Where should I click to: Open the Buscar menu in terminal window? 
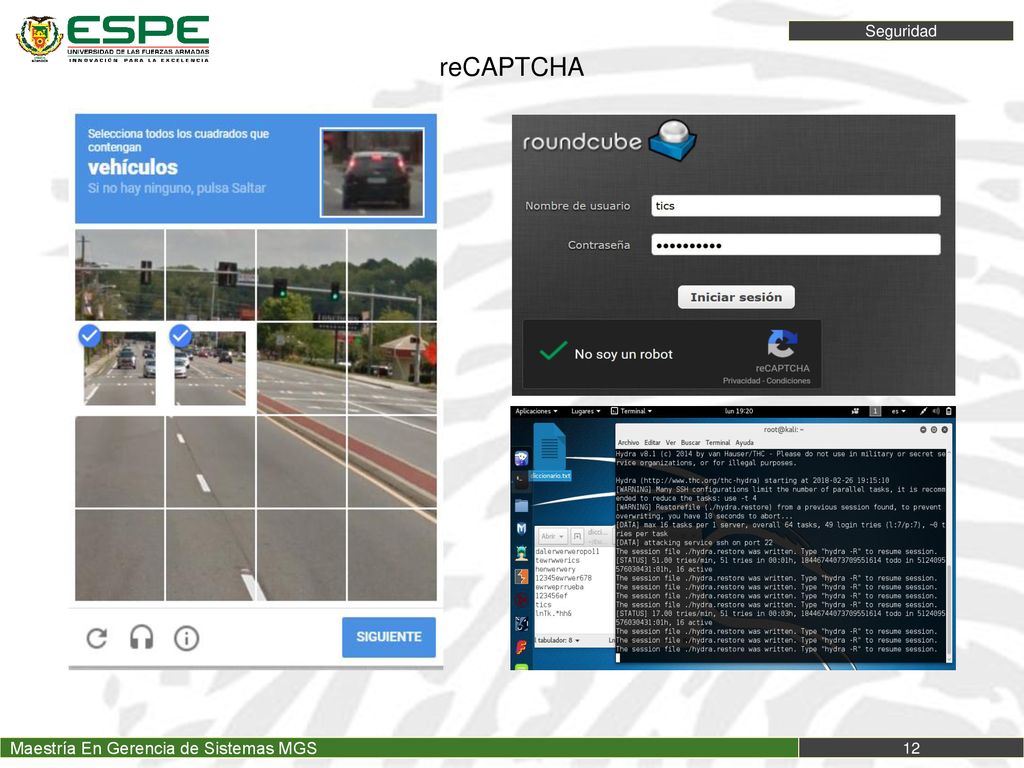690,442
